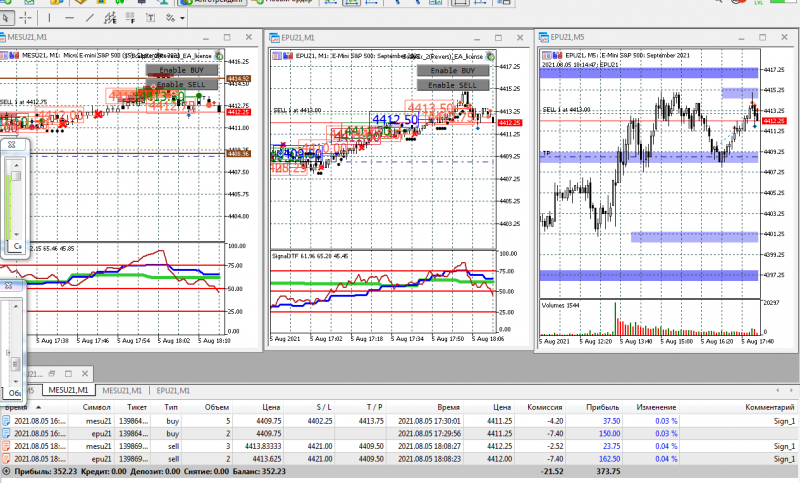This screenshot has height=483, width=800.
Task: Switch to the EPU21,M1 chart tab
Action: click(173, 390)
